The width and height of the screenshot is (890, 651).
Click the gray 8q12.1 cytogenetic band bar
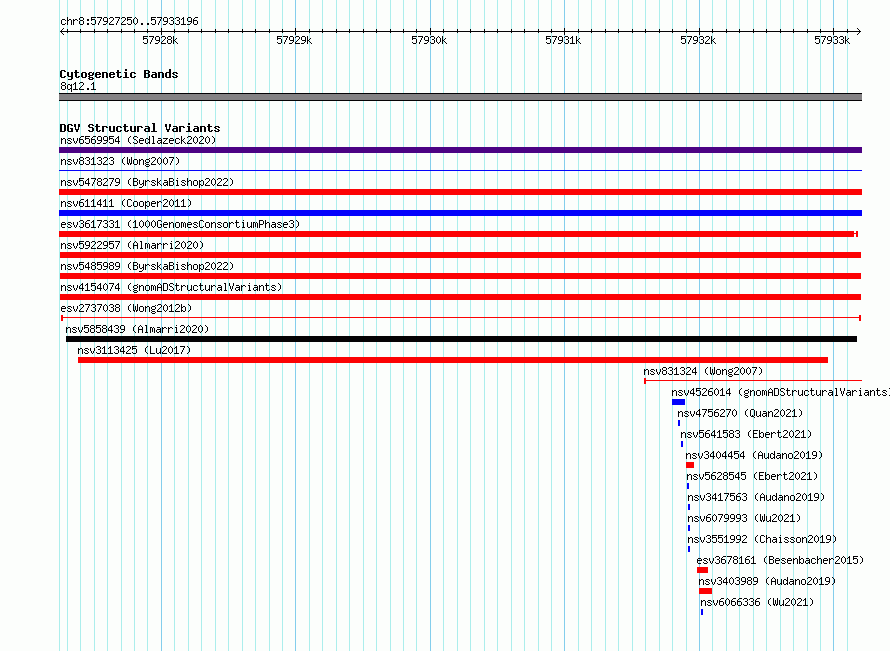click(460, 97)
